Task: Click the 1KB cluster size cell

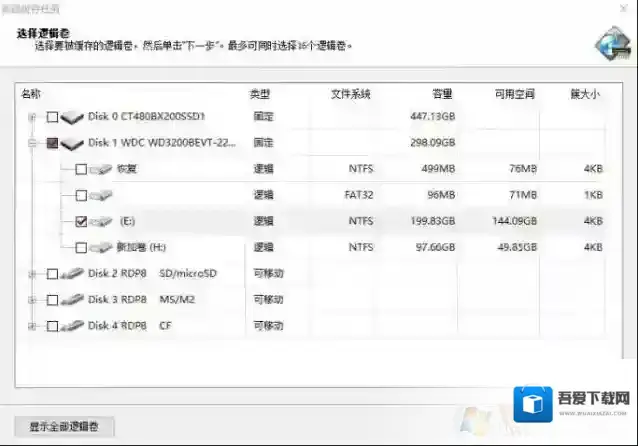Action: coord(593,195)
